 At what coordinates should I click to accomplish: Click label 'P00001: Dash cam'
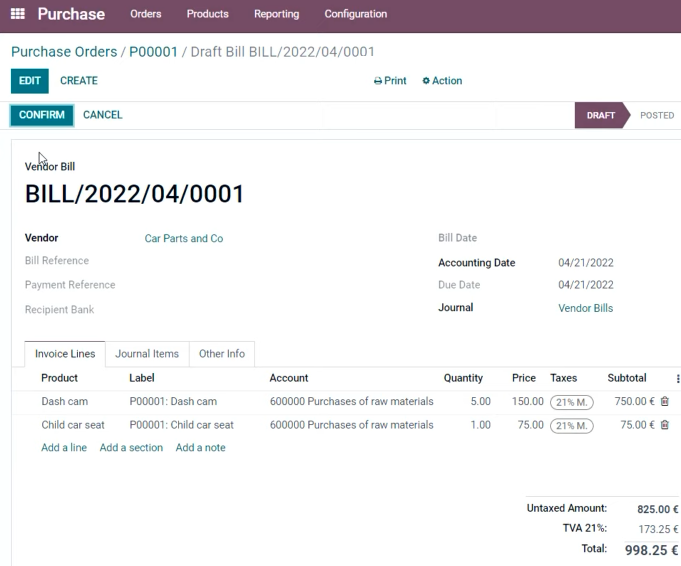173,401
